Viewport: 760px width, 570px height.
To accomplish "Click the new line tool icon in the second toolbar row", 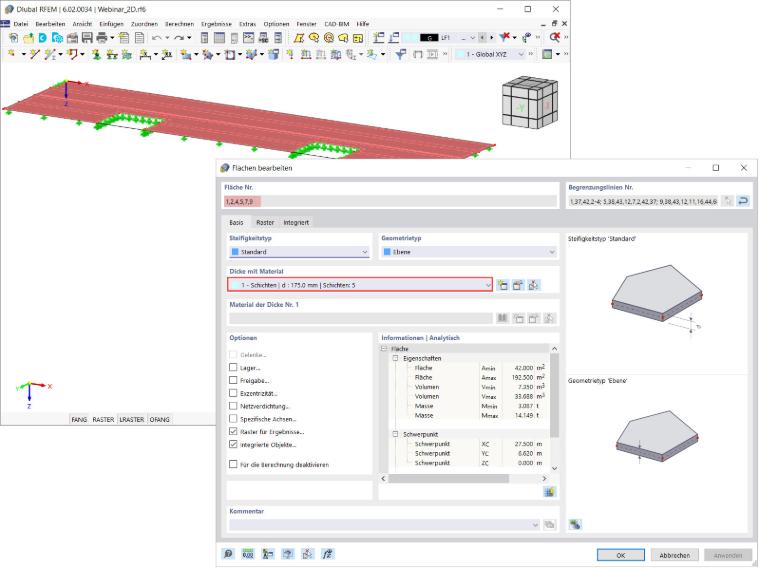I will click(34, 54).
